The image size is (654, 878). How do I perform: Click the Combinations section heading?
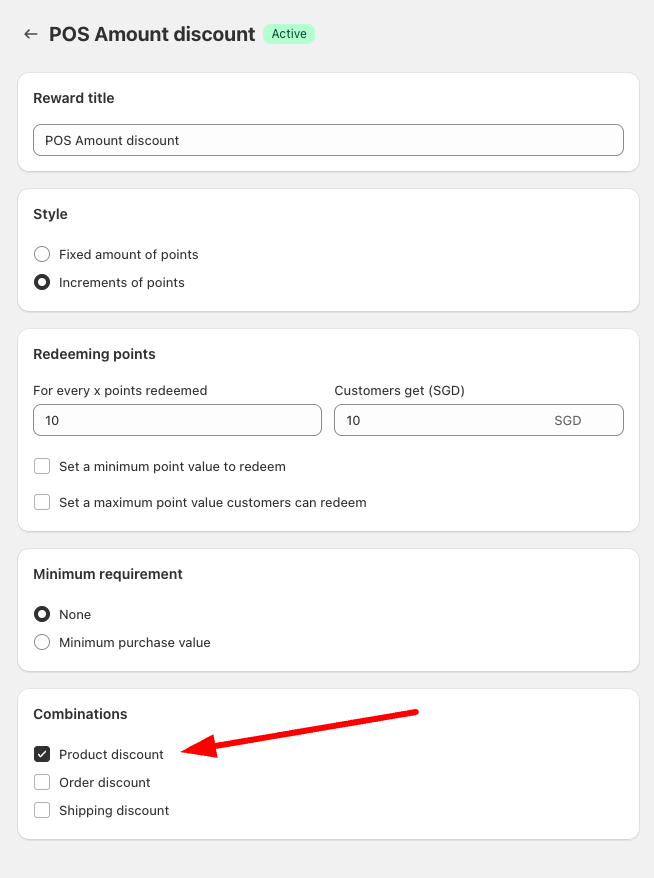(80, 714)
